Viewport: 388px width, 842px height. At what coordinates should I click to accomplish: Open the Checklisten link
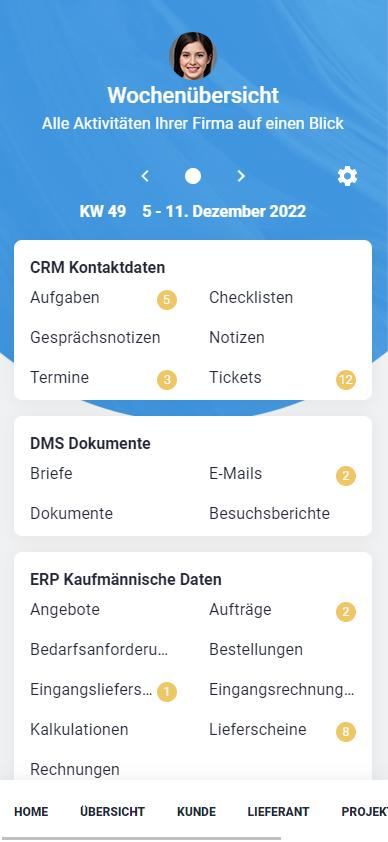tap(251, 297)
